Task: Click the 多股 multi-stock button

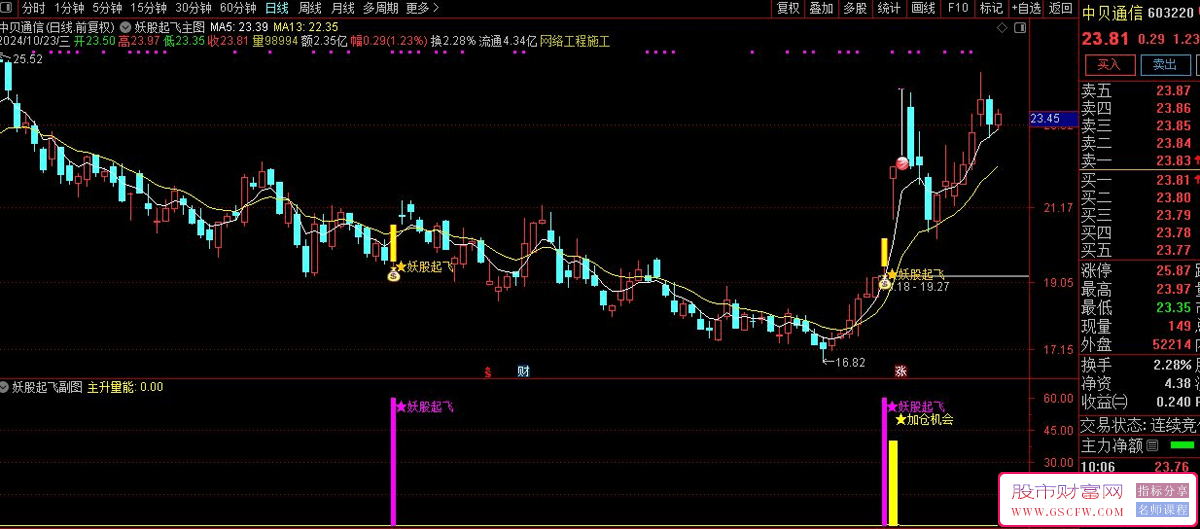Action: [855, 8]
